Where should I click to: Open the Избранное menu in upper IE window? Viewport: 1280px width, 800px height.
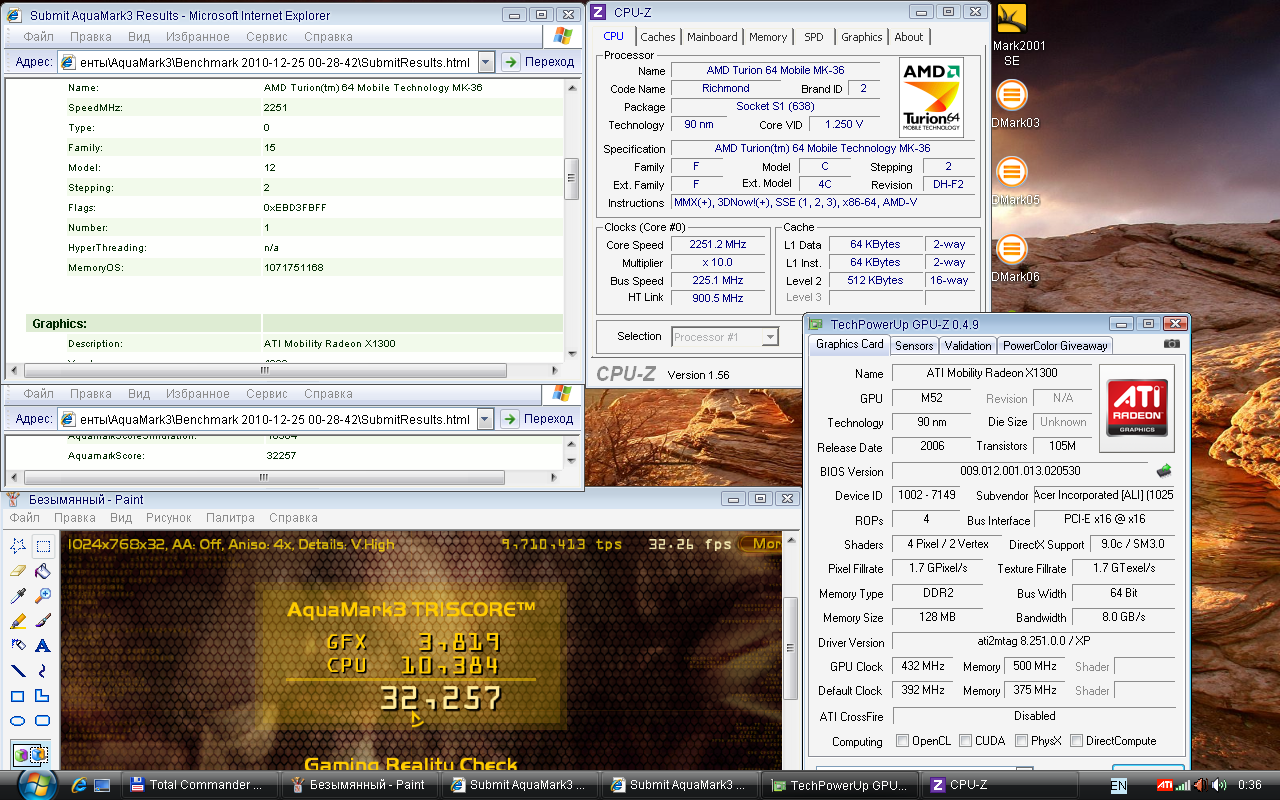point(198,37)
